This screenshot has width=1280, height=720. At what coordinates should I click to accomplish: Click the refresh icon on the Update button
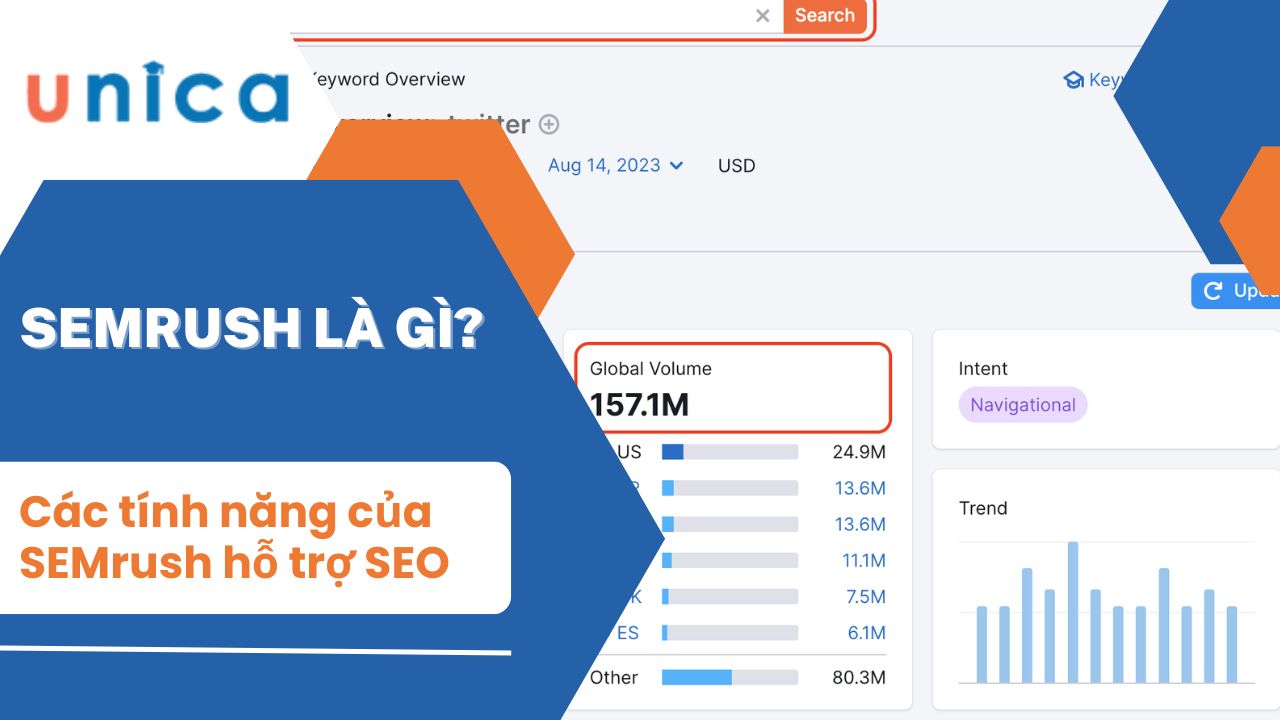[x=1213, y=291]
